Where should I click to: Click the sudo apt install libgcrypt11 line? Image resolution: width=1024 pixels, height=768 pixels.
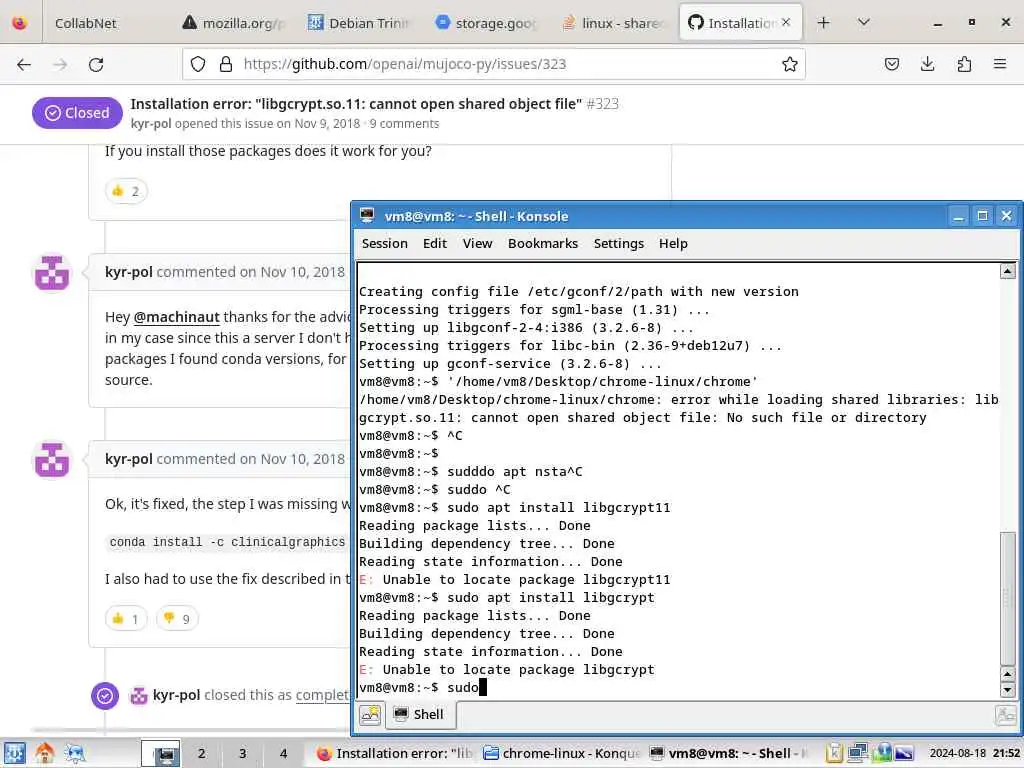515,507
